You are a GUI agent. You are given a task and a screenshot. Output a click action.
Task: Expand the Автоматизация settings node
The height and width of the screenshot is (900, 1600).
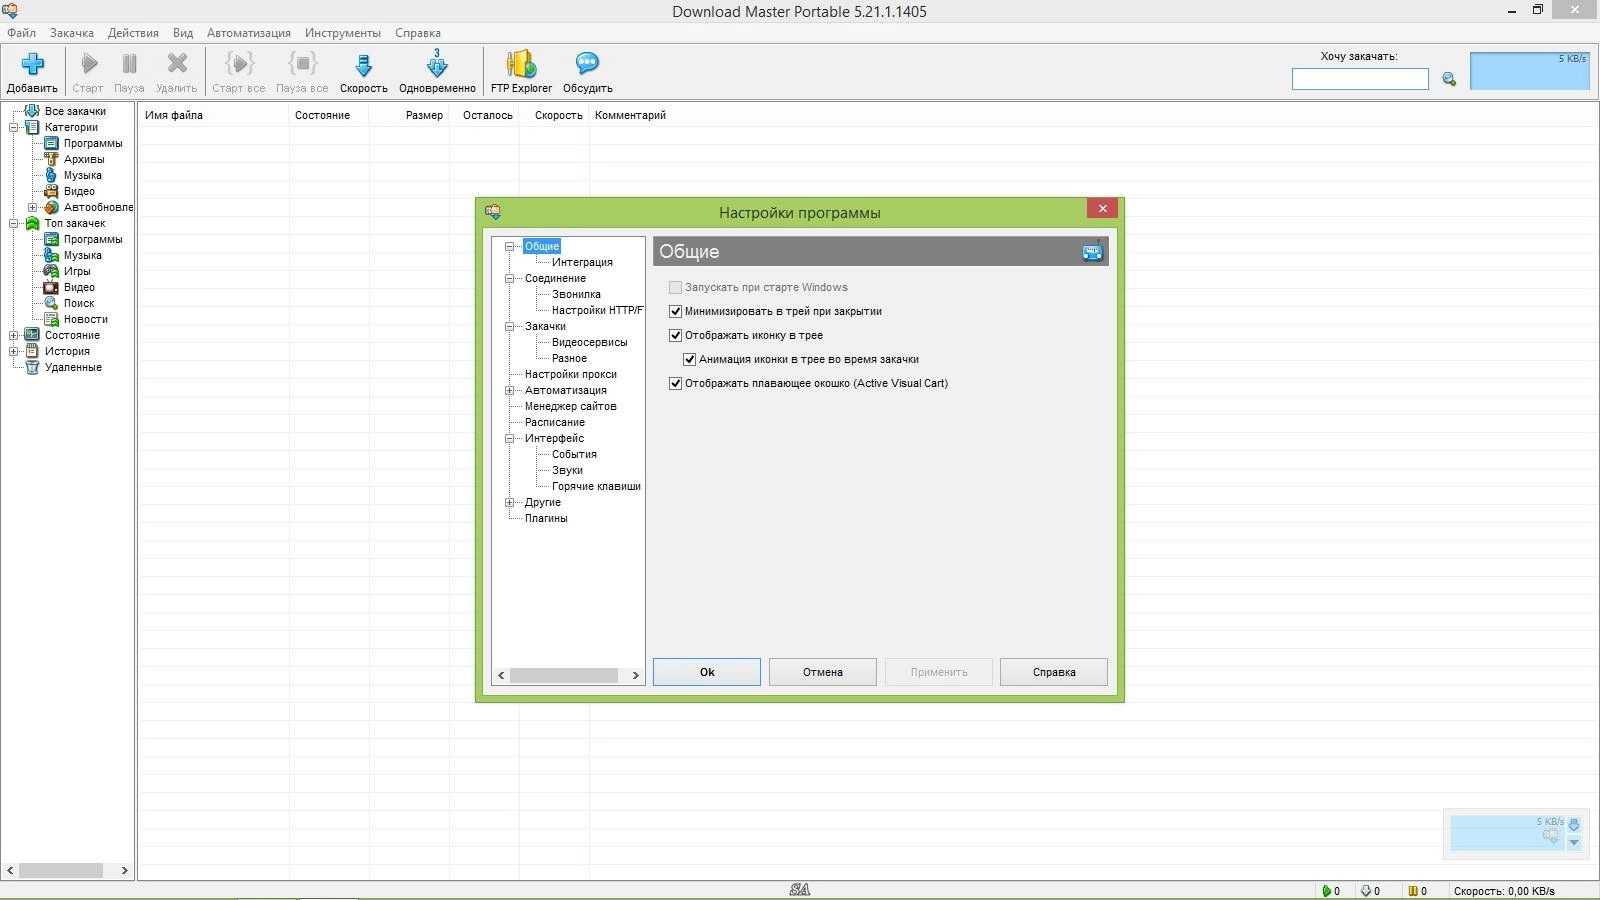coord(509,390)
